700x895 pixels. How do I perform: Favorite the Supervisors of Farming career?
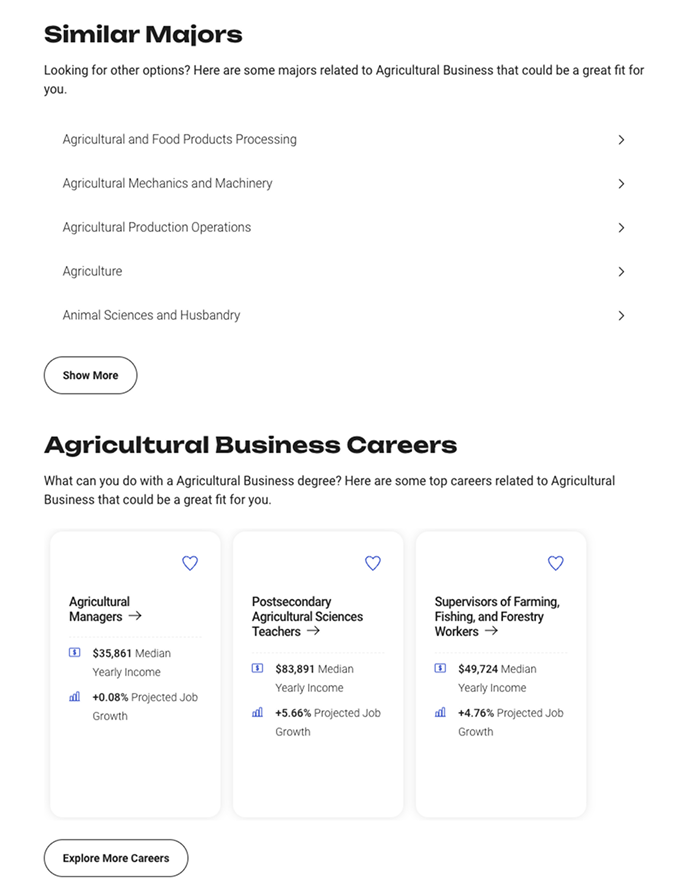coord(556,563)
